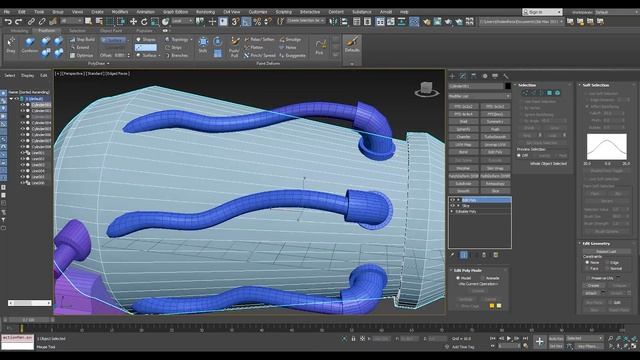Screen dimensions: 640x360
Task: Open the Customize menu
Action: point(258,12)
